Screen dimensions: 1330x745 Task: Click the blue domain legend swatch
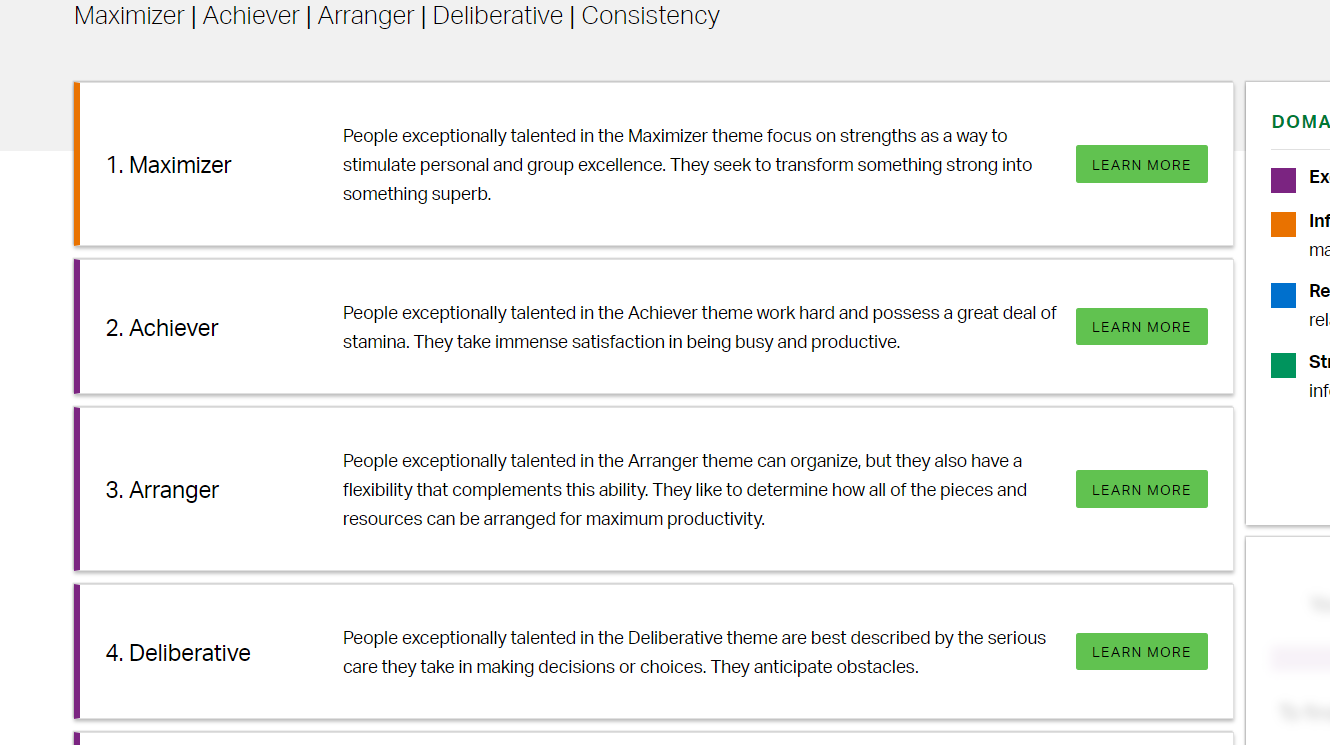tap(1283, 295)
